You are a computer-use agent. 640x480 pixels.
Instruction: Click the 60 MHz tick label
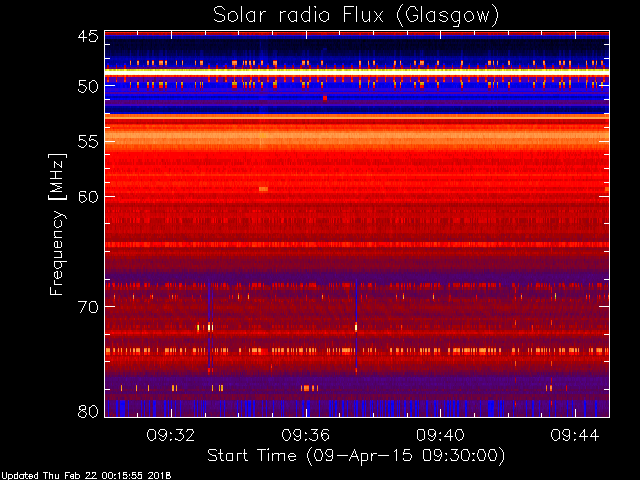88,197
